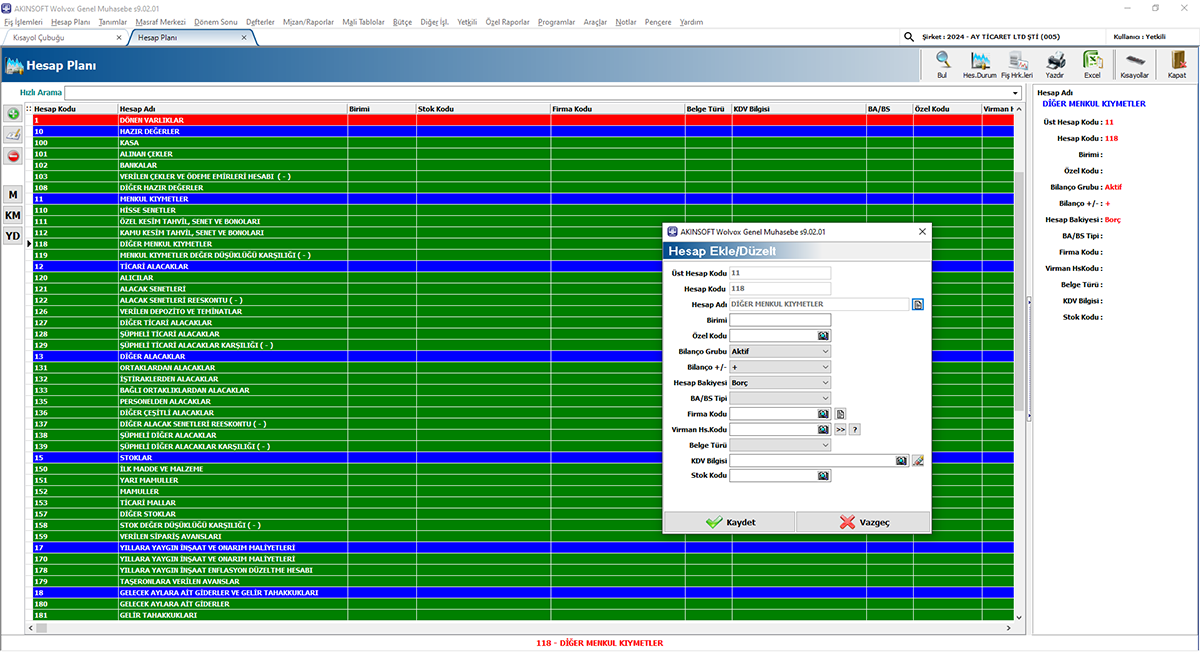Click the green plus add account icon
The image size is (1200, 653).
(13, 114)
